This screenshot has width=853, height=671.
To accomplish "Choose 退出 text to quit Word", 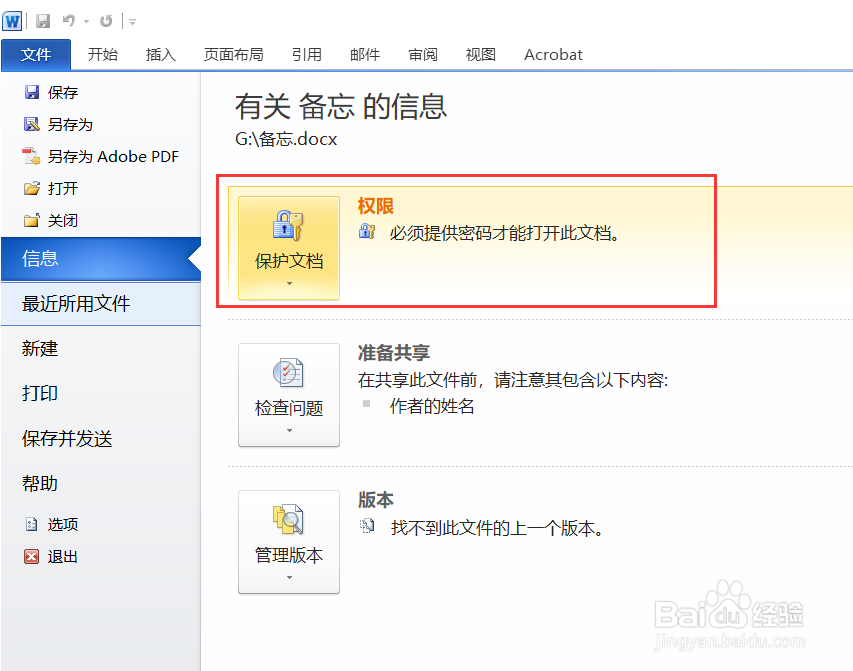I will (x=63, y=557).
